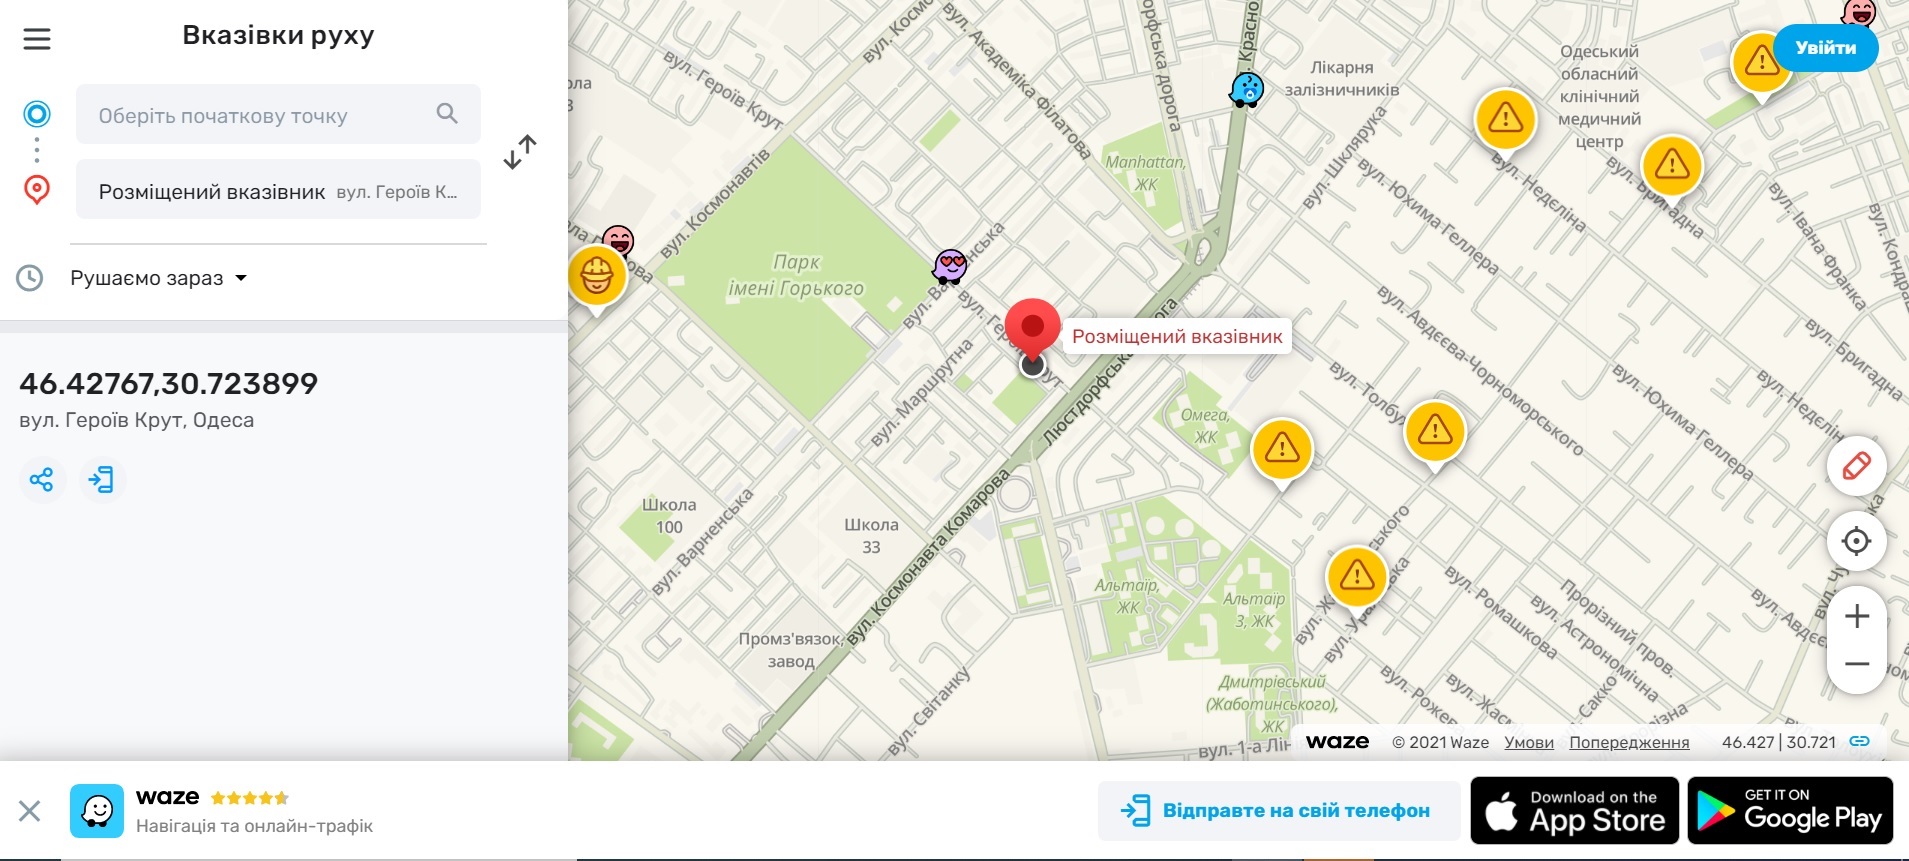Click the send-to-phone icon under the address
1909x861 pixels.
[x=101, y=480]
